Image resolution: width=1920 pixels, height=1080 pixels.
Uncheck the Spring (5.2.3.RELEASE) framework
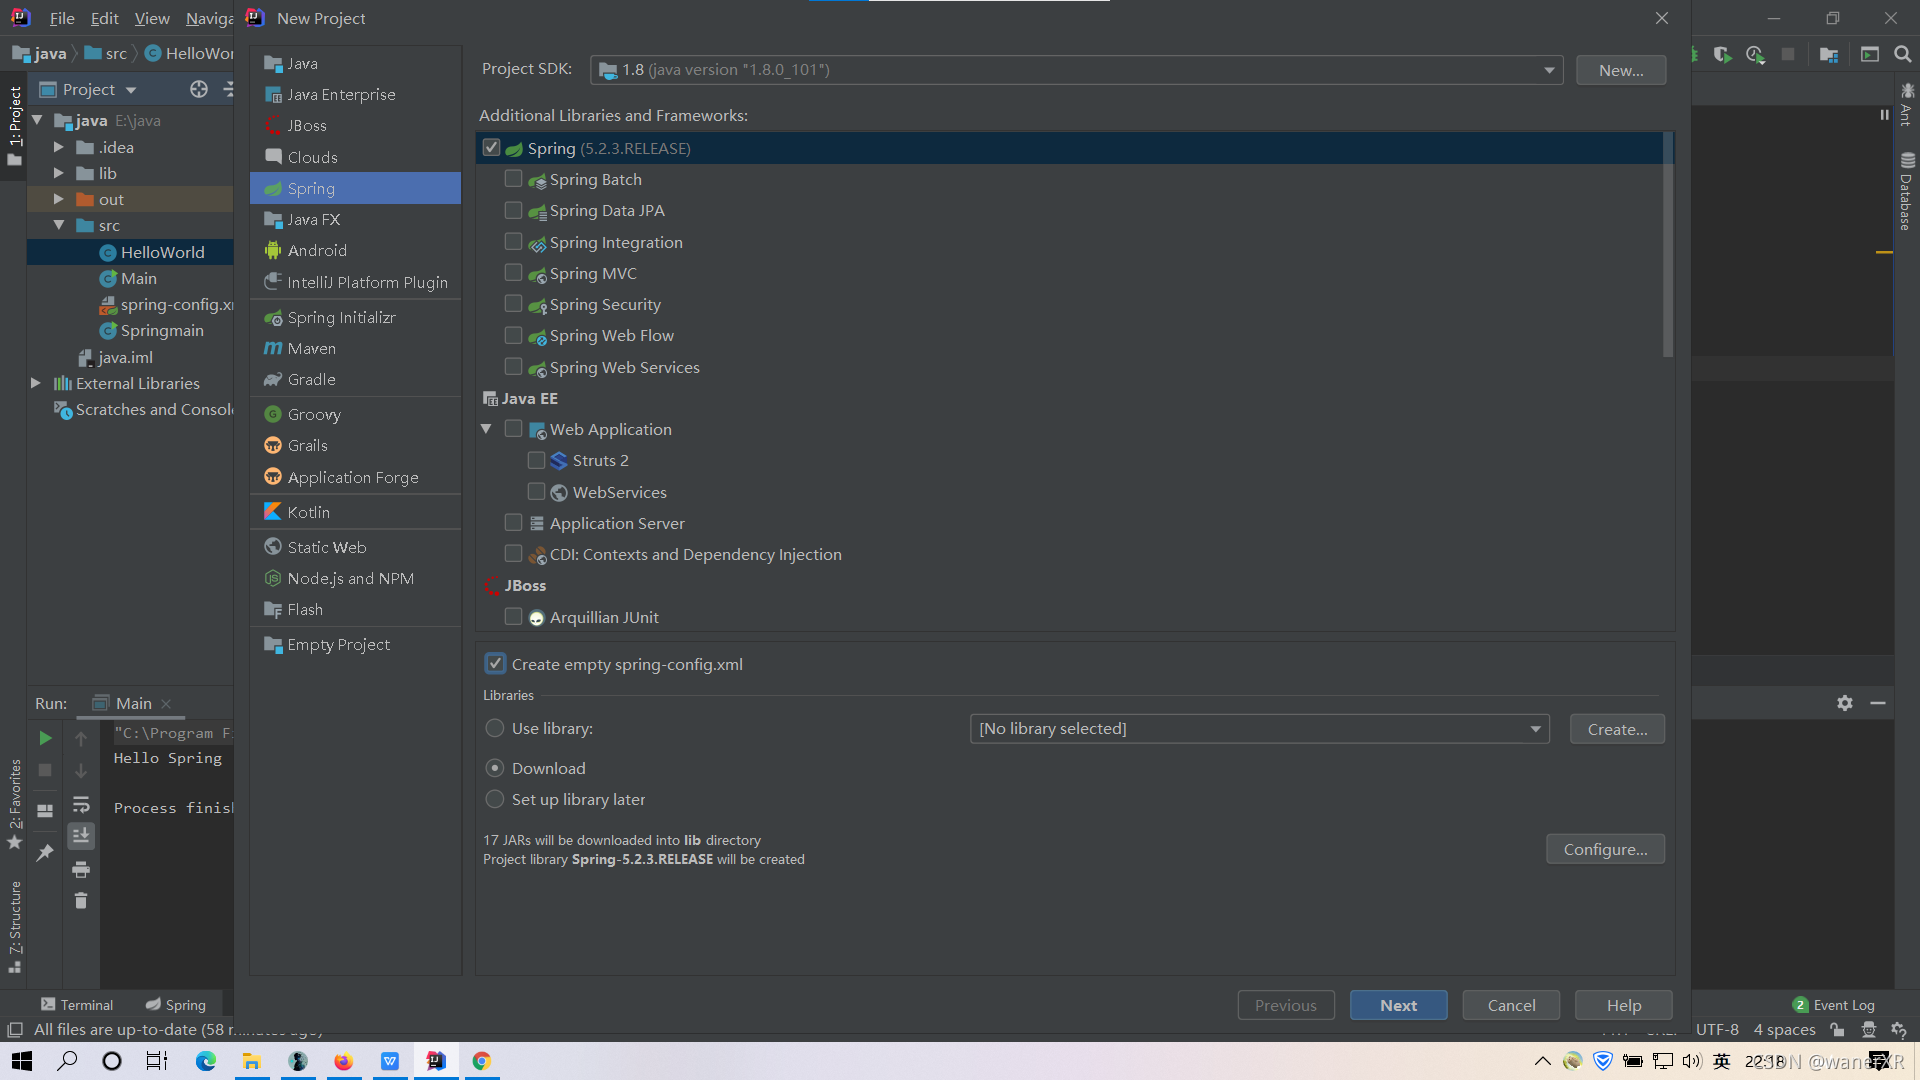coord(491,147)
